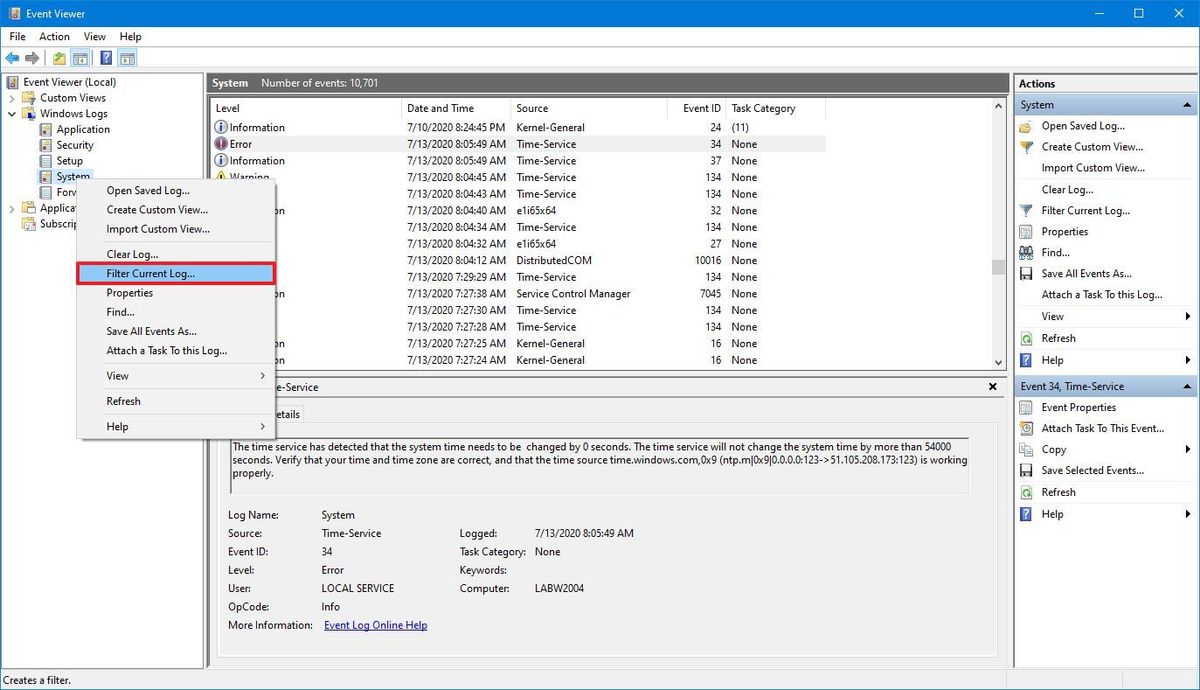Open the Event Log Online Help link

(x=375, y=624)
